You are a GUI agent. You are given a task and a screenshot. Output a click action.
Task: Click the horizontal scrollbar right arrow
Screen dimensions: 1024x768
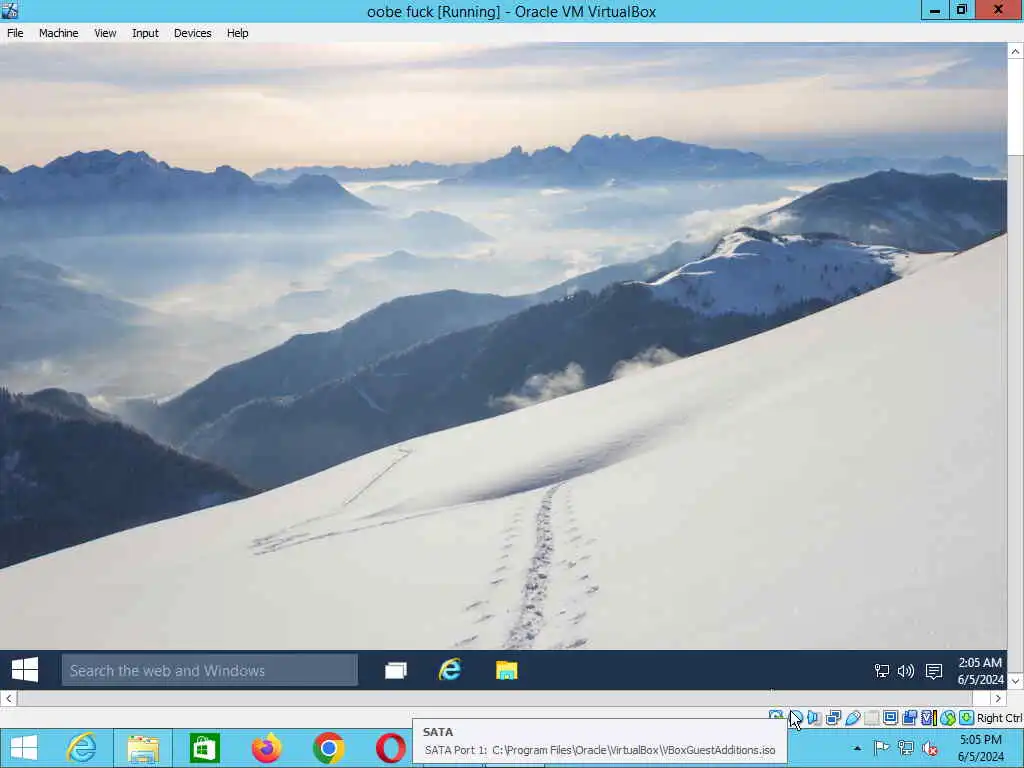click(998, 698)
